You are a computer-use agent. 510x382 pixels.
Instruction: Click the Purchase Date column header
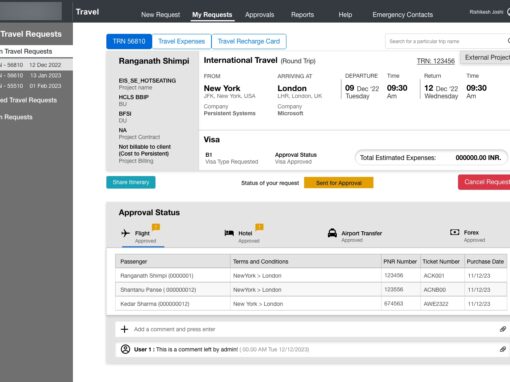pyautogui.click(x=486, y=261)
